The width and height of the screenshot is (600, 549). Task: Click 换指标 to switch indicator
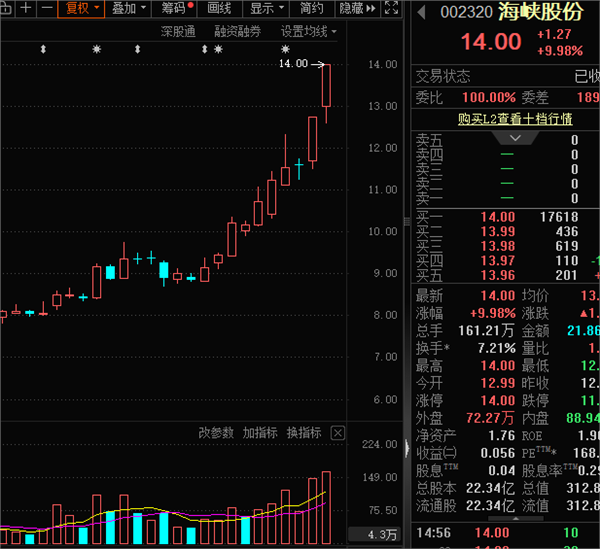[x=304, y=433]
